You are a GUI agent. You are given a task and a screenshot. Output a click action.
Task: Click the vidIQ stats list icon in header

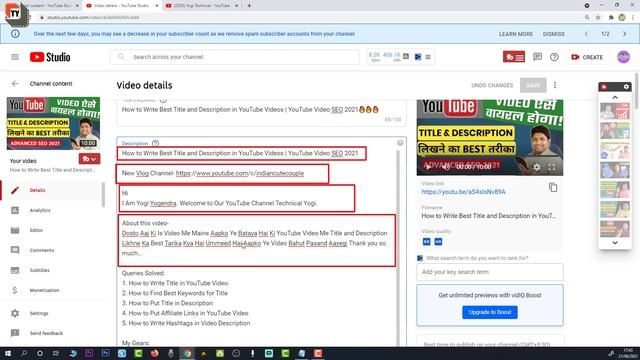click(x=428, y=57)
